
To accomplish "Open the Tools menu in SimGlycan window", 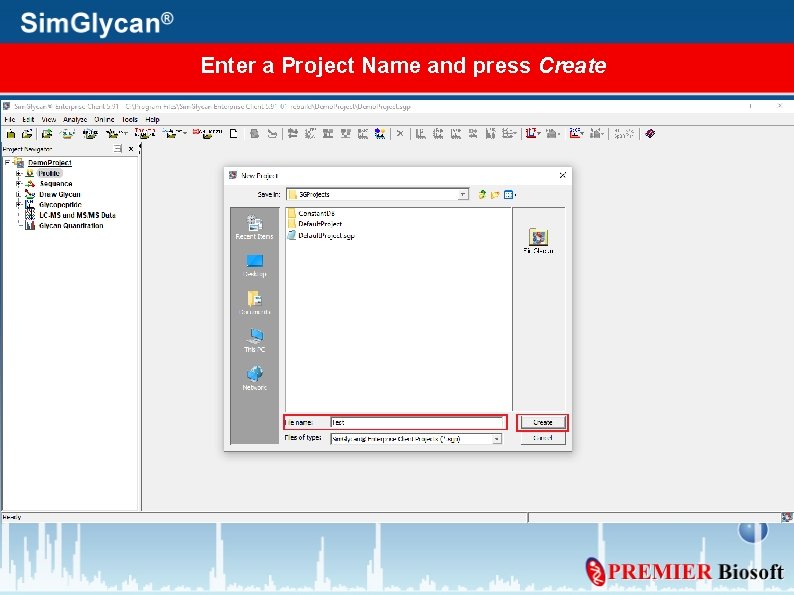I will click(x=130, y=120).
